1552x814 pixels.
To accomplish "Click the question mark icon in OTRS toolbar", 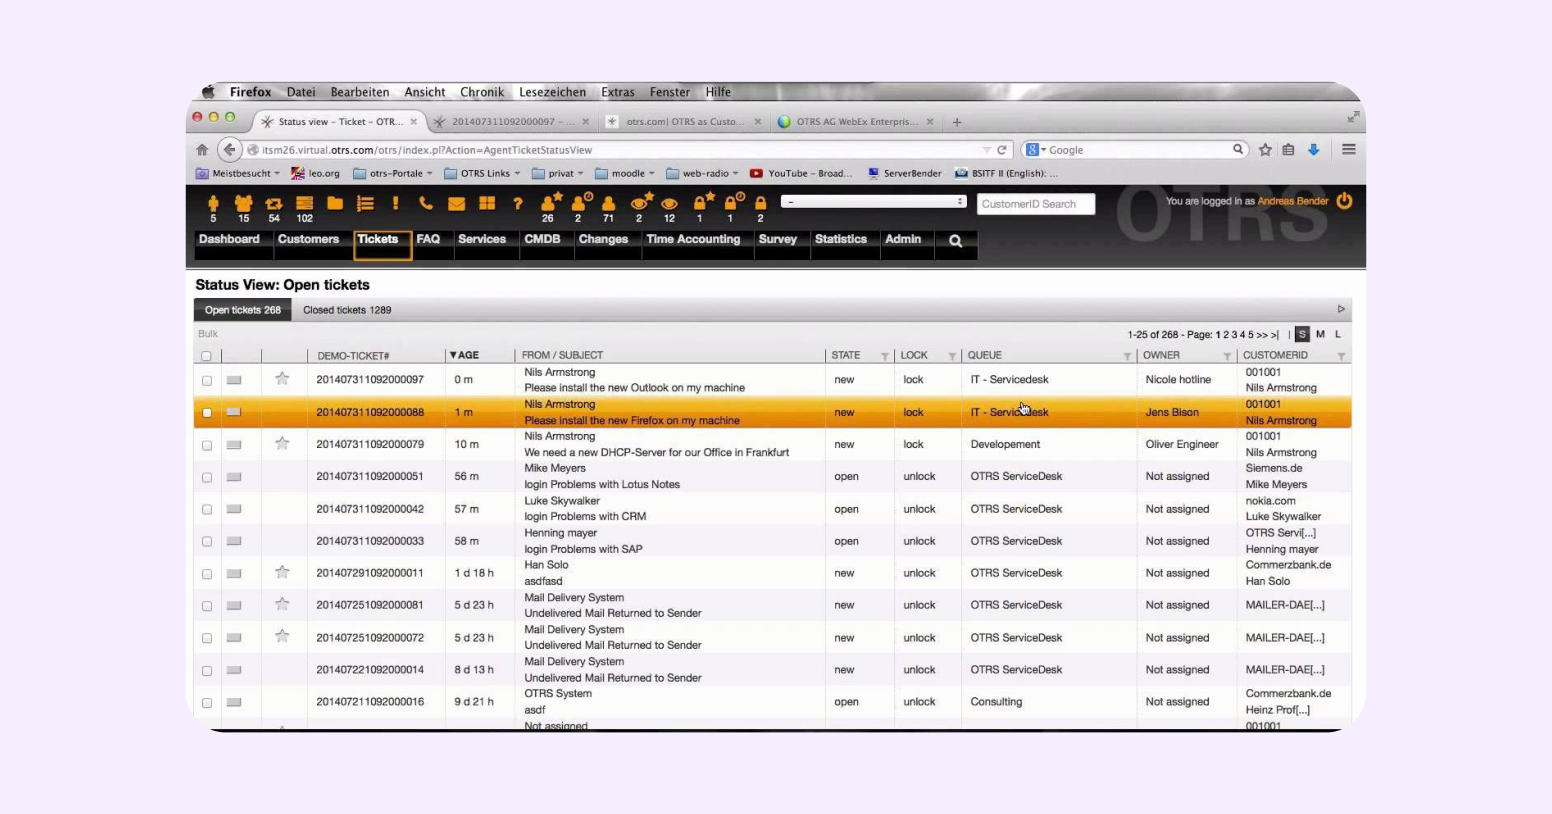I will (517, 203).
